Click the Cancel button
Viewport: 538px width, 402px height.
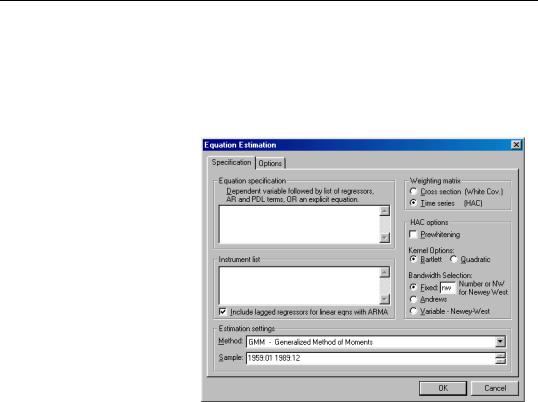pyautogui.click(x=495, y=388)
